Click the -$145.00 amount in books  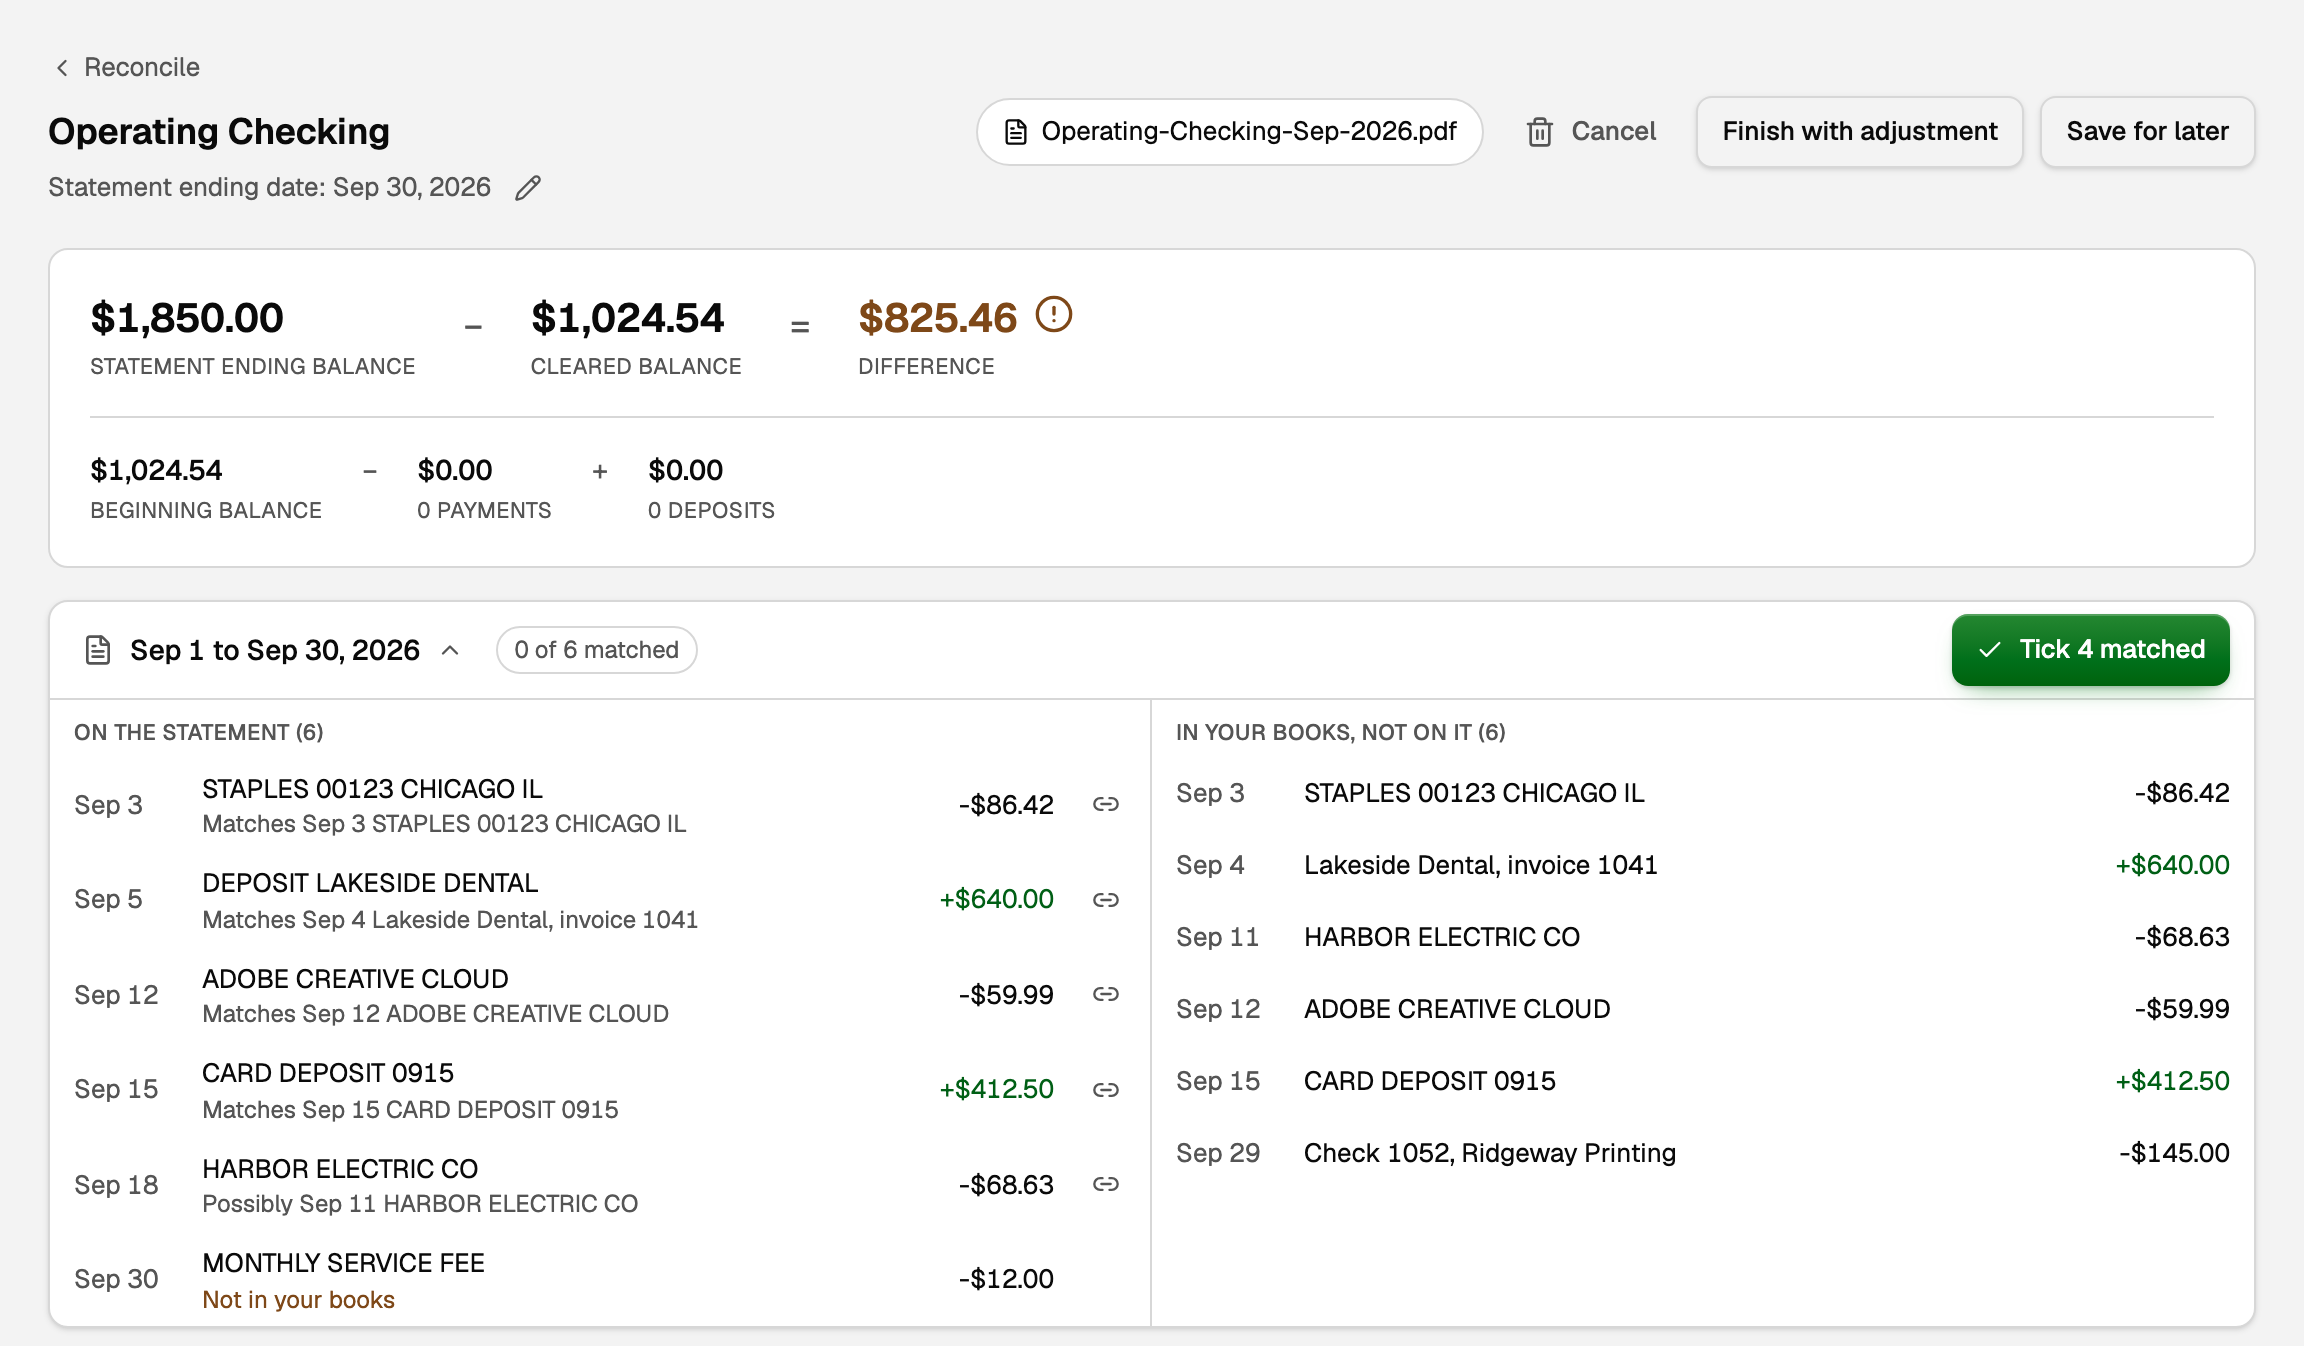2174,1153
